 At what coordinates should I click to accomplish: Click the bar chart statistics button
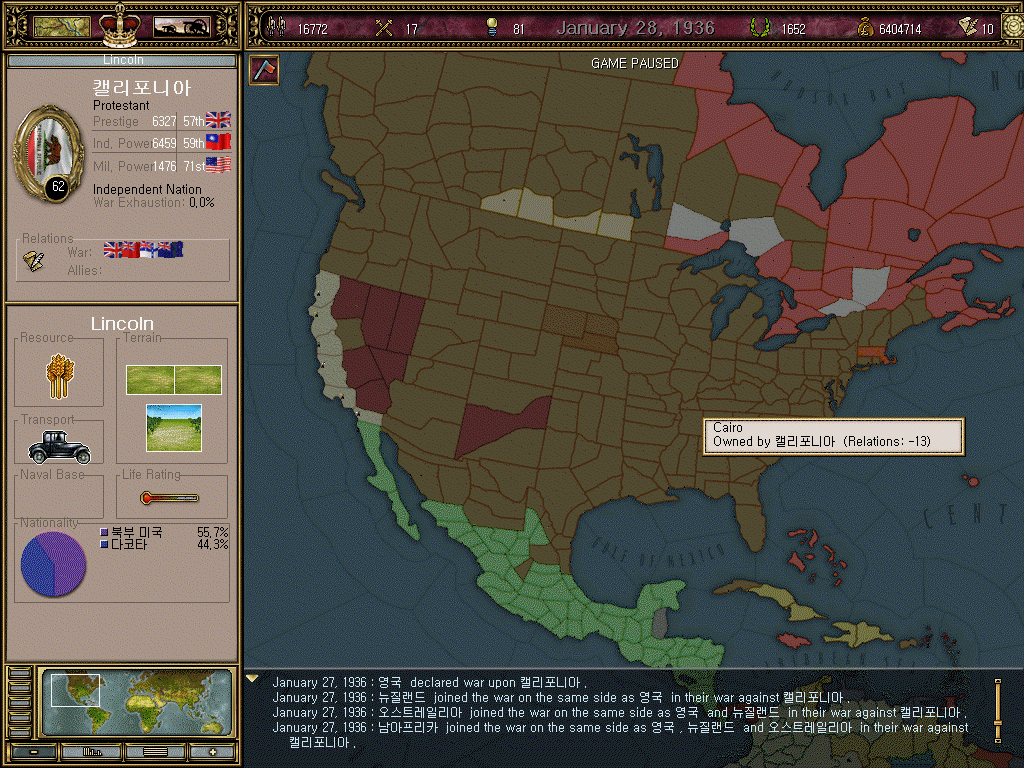[x=91, y=752]
